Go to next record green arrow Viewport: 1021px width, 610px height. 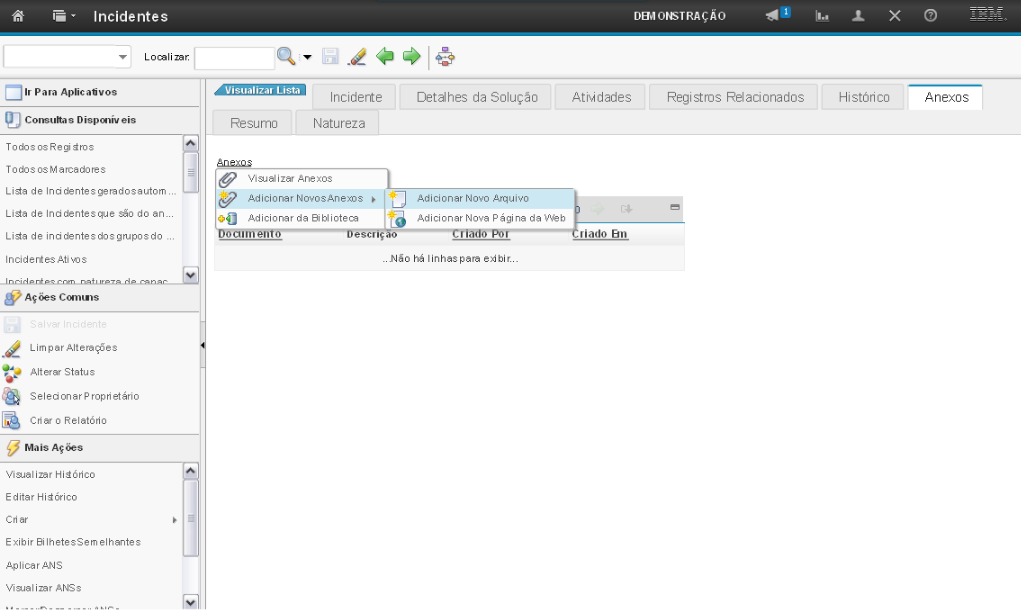click(411, 58)
